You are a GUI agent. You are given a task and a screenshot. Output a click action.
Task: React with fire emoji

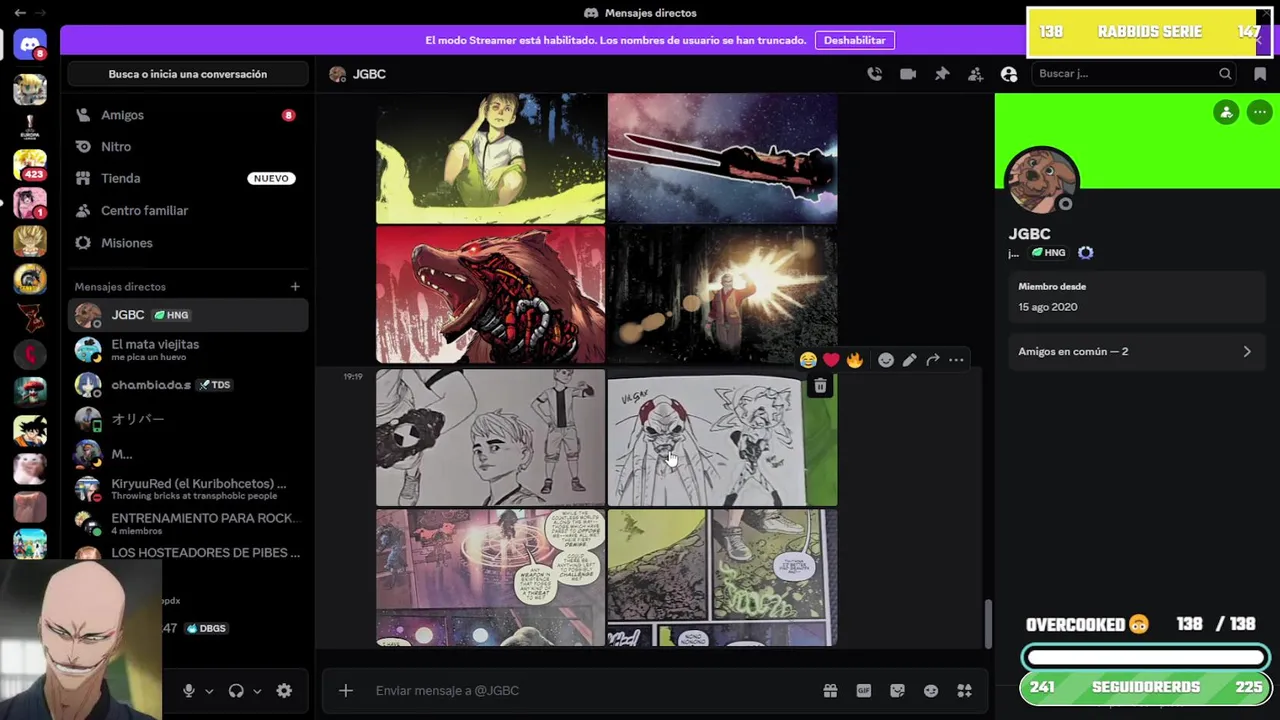point(854,360)
